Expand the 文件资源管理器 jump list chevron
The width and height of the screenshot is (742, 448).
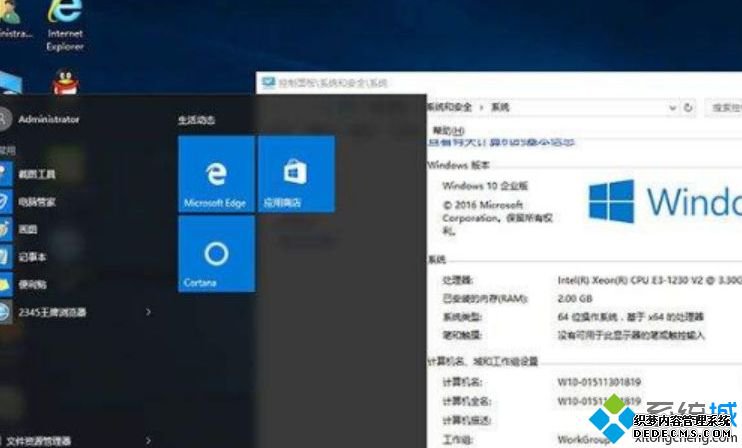[x=148, y=441]
